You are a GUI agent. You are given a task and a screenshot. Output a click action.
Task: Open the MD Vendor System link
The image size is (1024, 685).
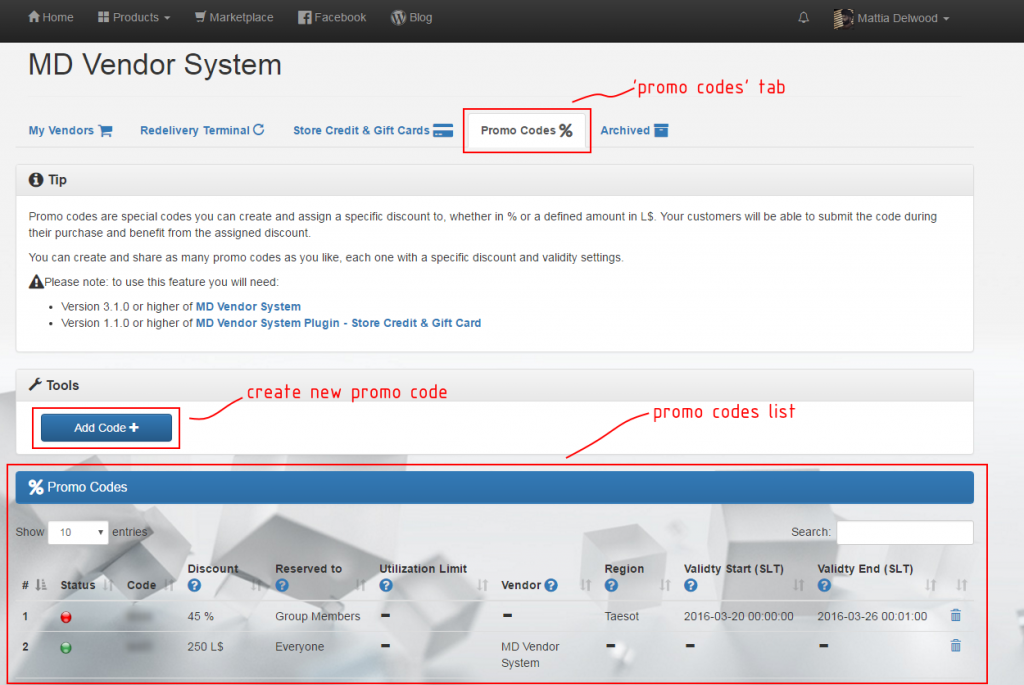pos(248,306)
